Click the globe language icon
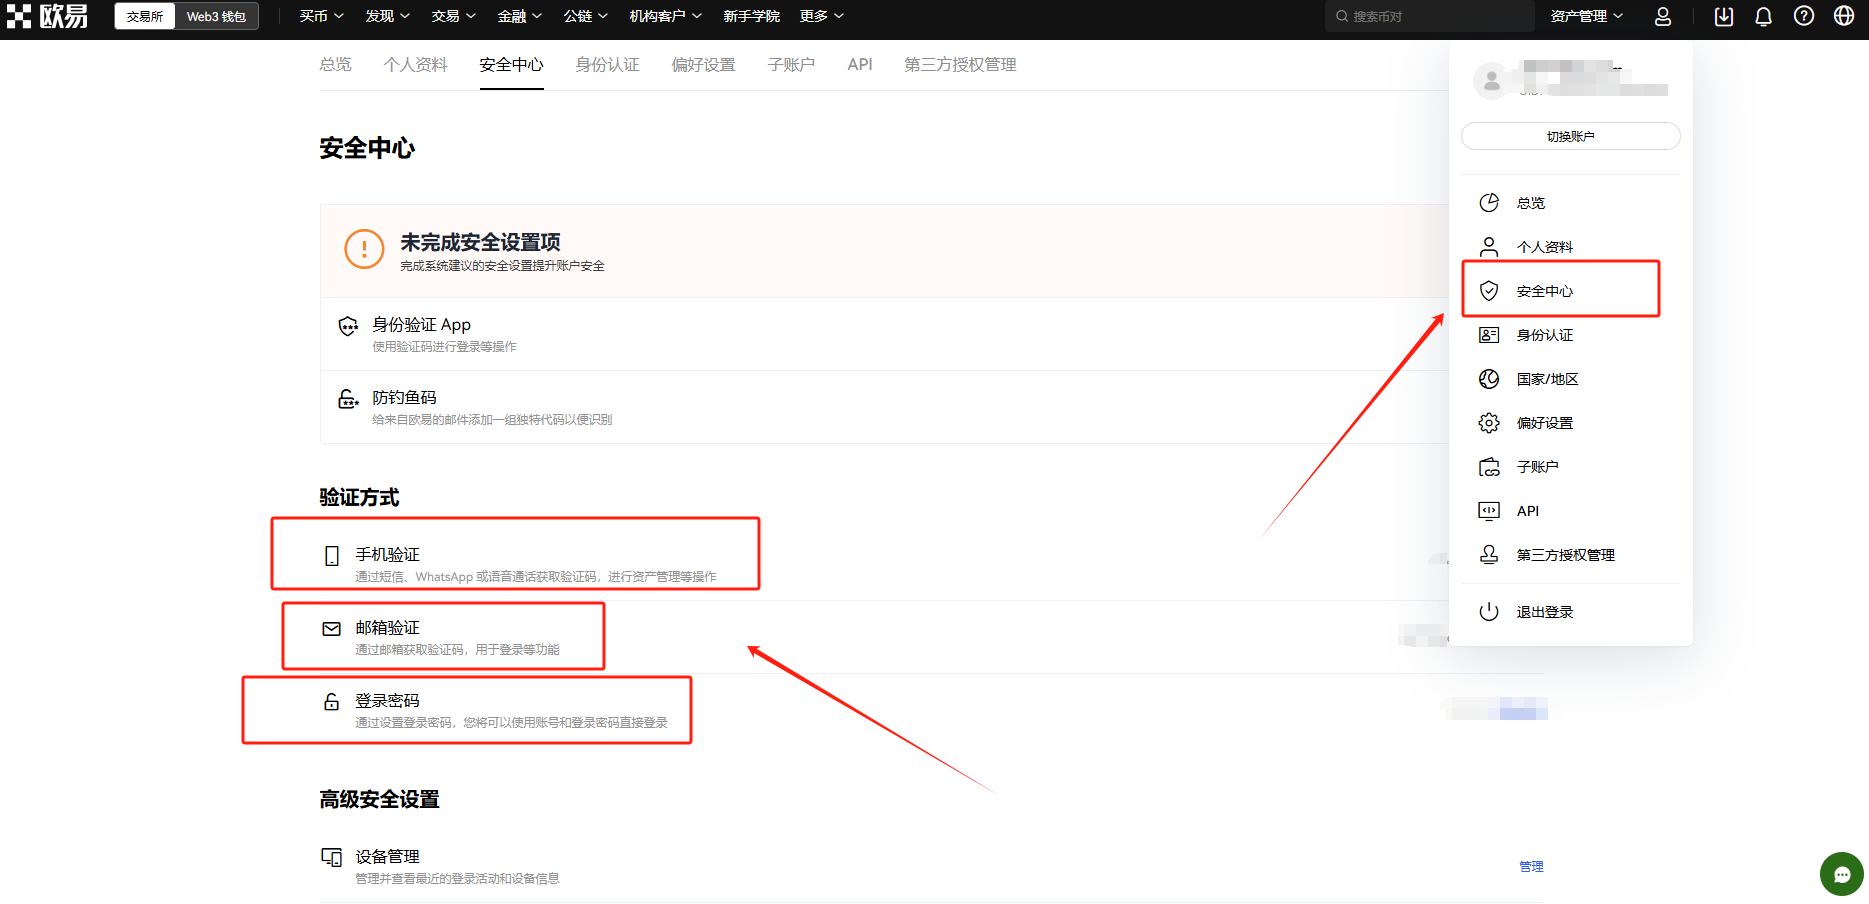Viewport: 1869px width, 904px height. [x=1844, y=16]
